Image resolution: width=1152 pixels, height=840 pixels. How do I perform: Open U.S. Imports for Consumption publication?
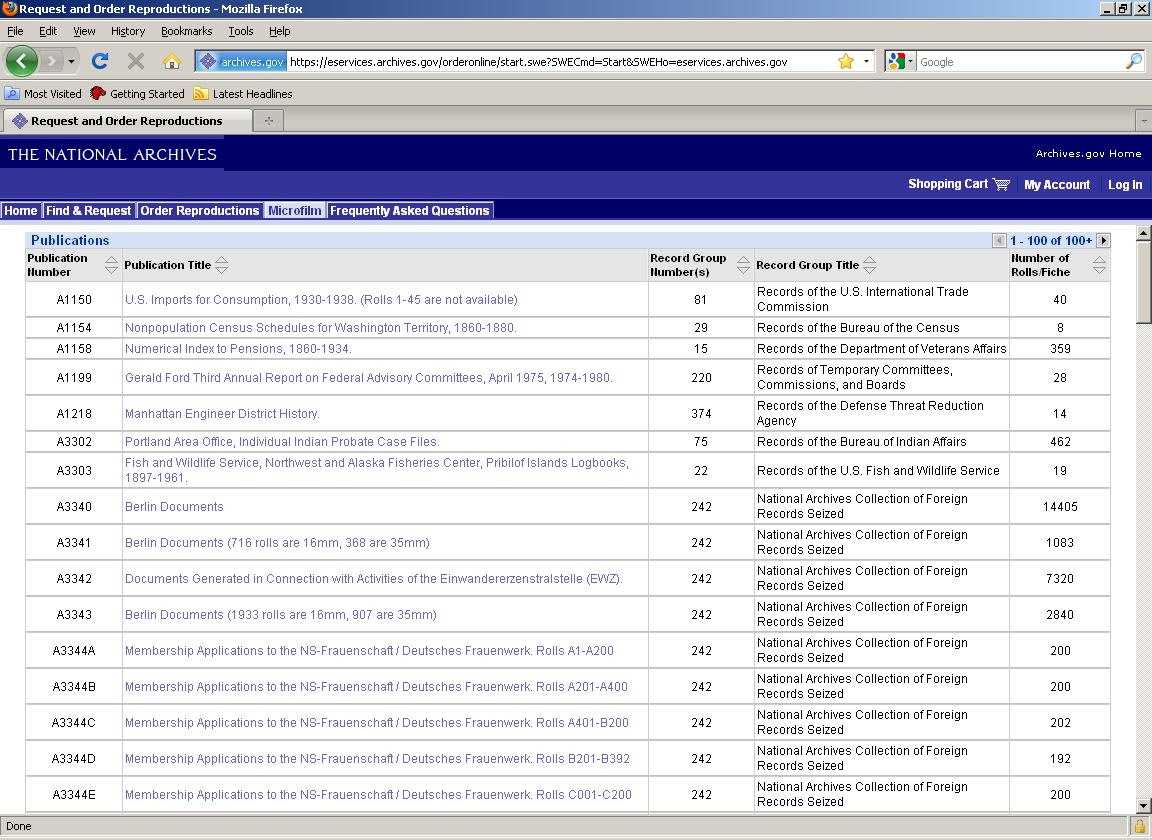(x=321, y=299)
